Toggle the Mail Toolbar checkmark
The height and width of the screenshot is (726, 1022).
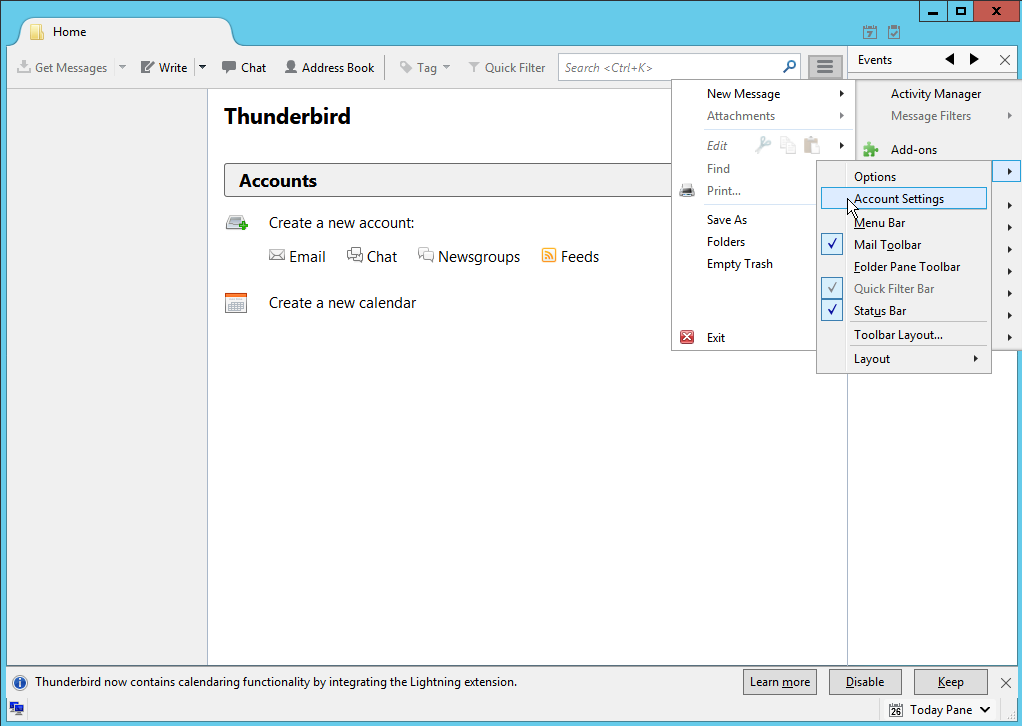point(832,244)
